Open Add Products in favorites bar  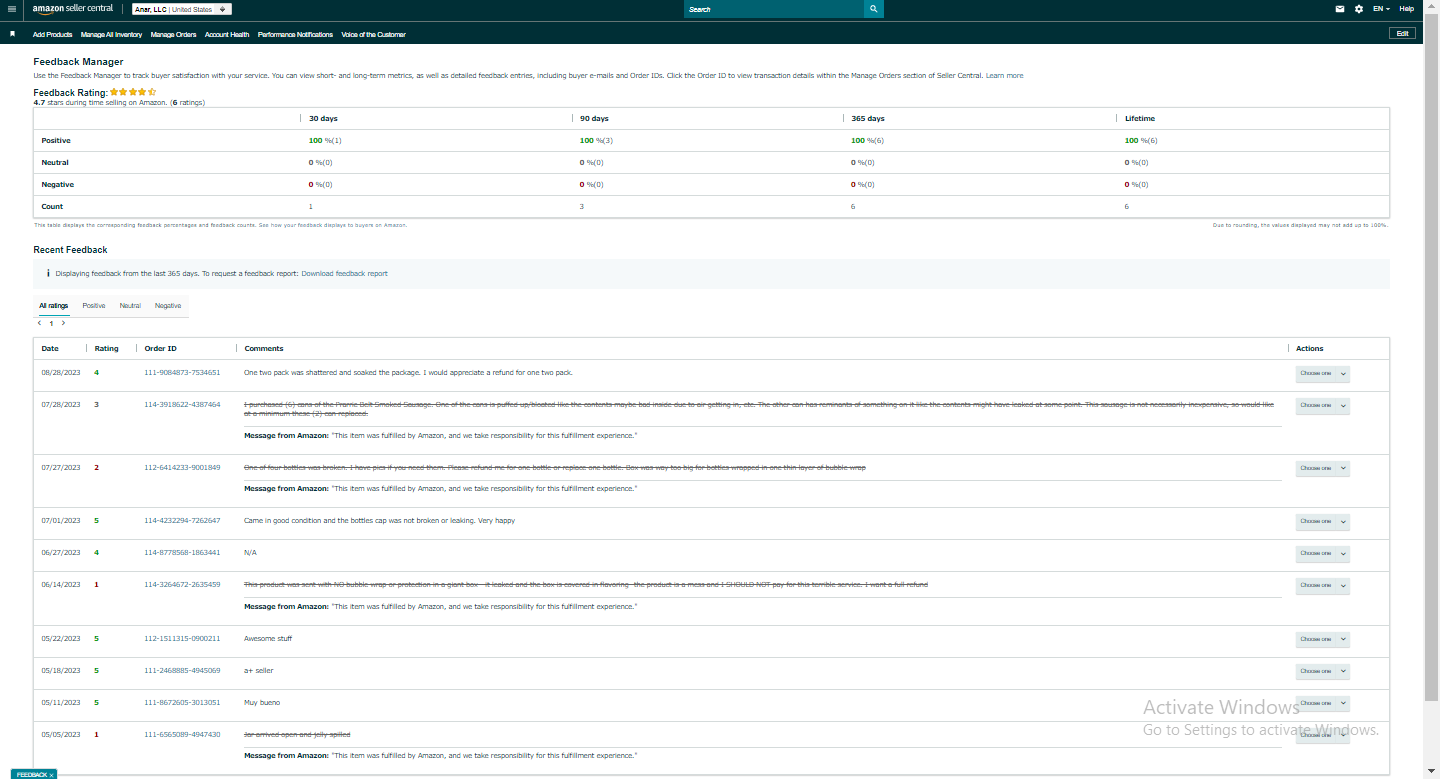click(x=52, y=35)
